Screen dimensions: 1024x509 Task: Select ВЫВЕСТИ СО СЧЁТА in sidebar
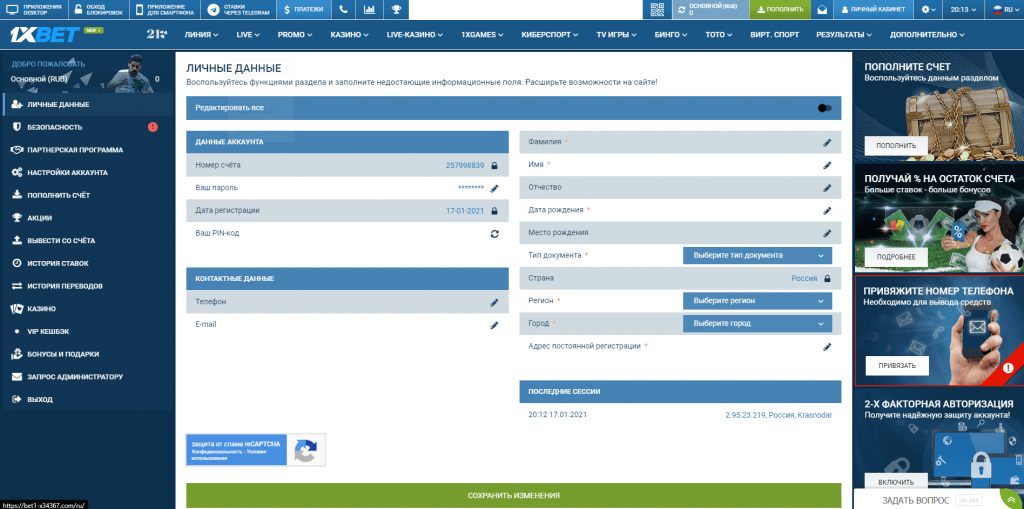point(88,240)
